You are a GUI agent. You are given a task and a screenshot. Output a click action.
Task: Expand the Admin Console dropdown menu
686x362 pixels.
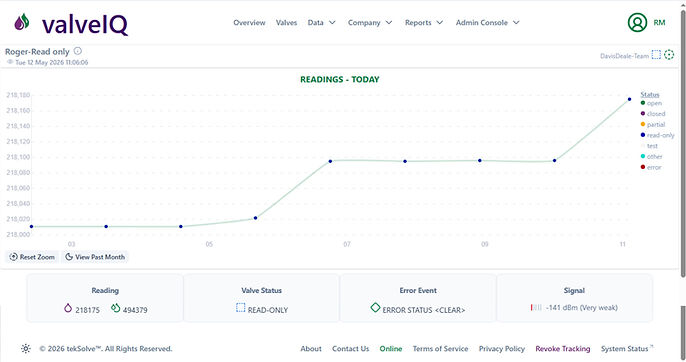point(487,22)
